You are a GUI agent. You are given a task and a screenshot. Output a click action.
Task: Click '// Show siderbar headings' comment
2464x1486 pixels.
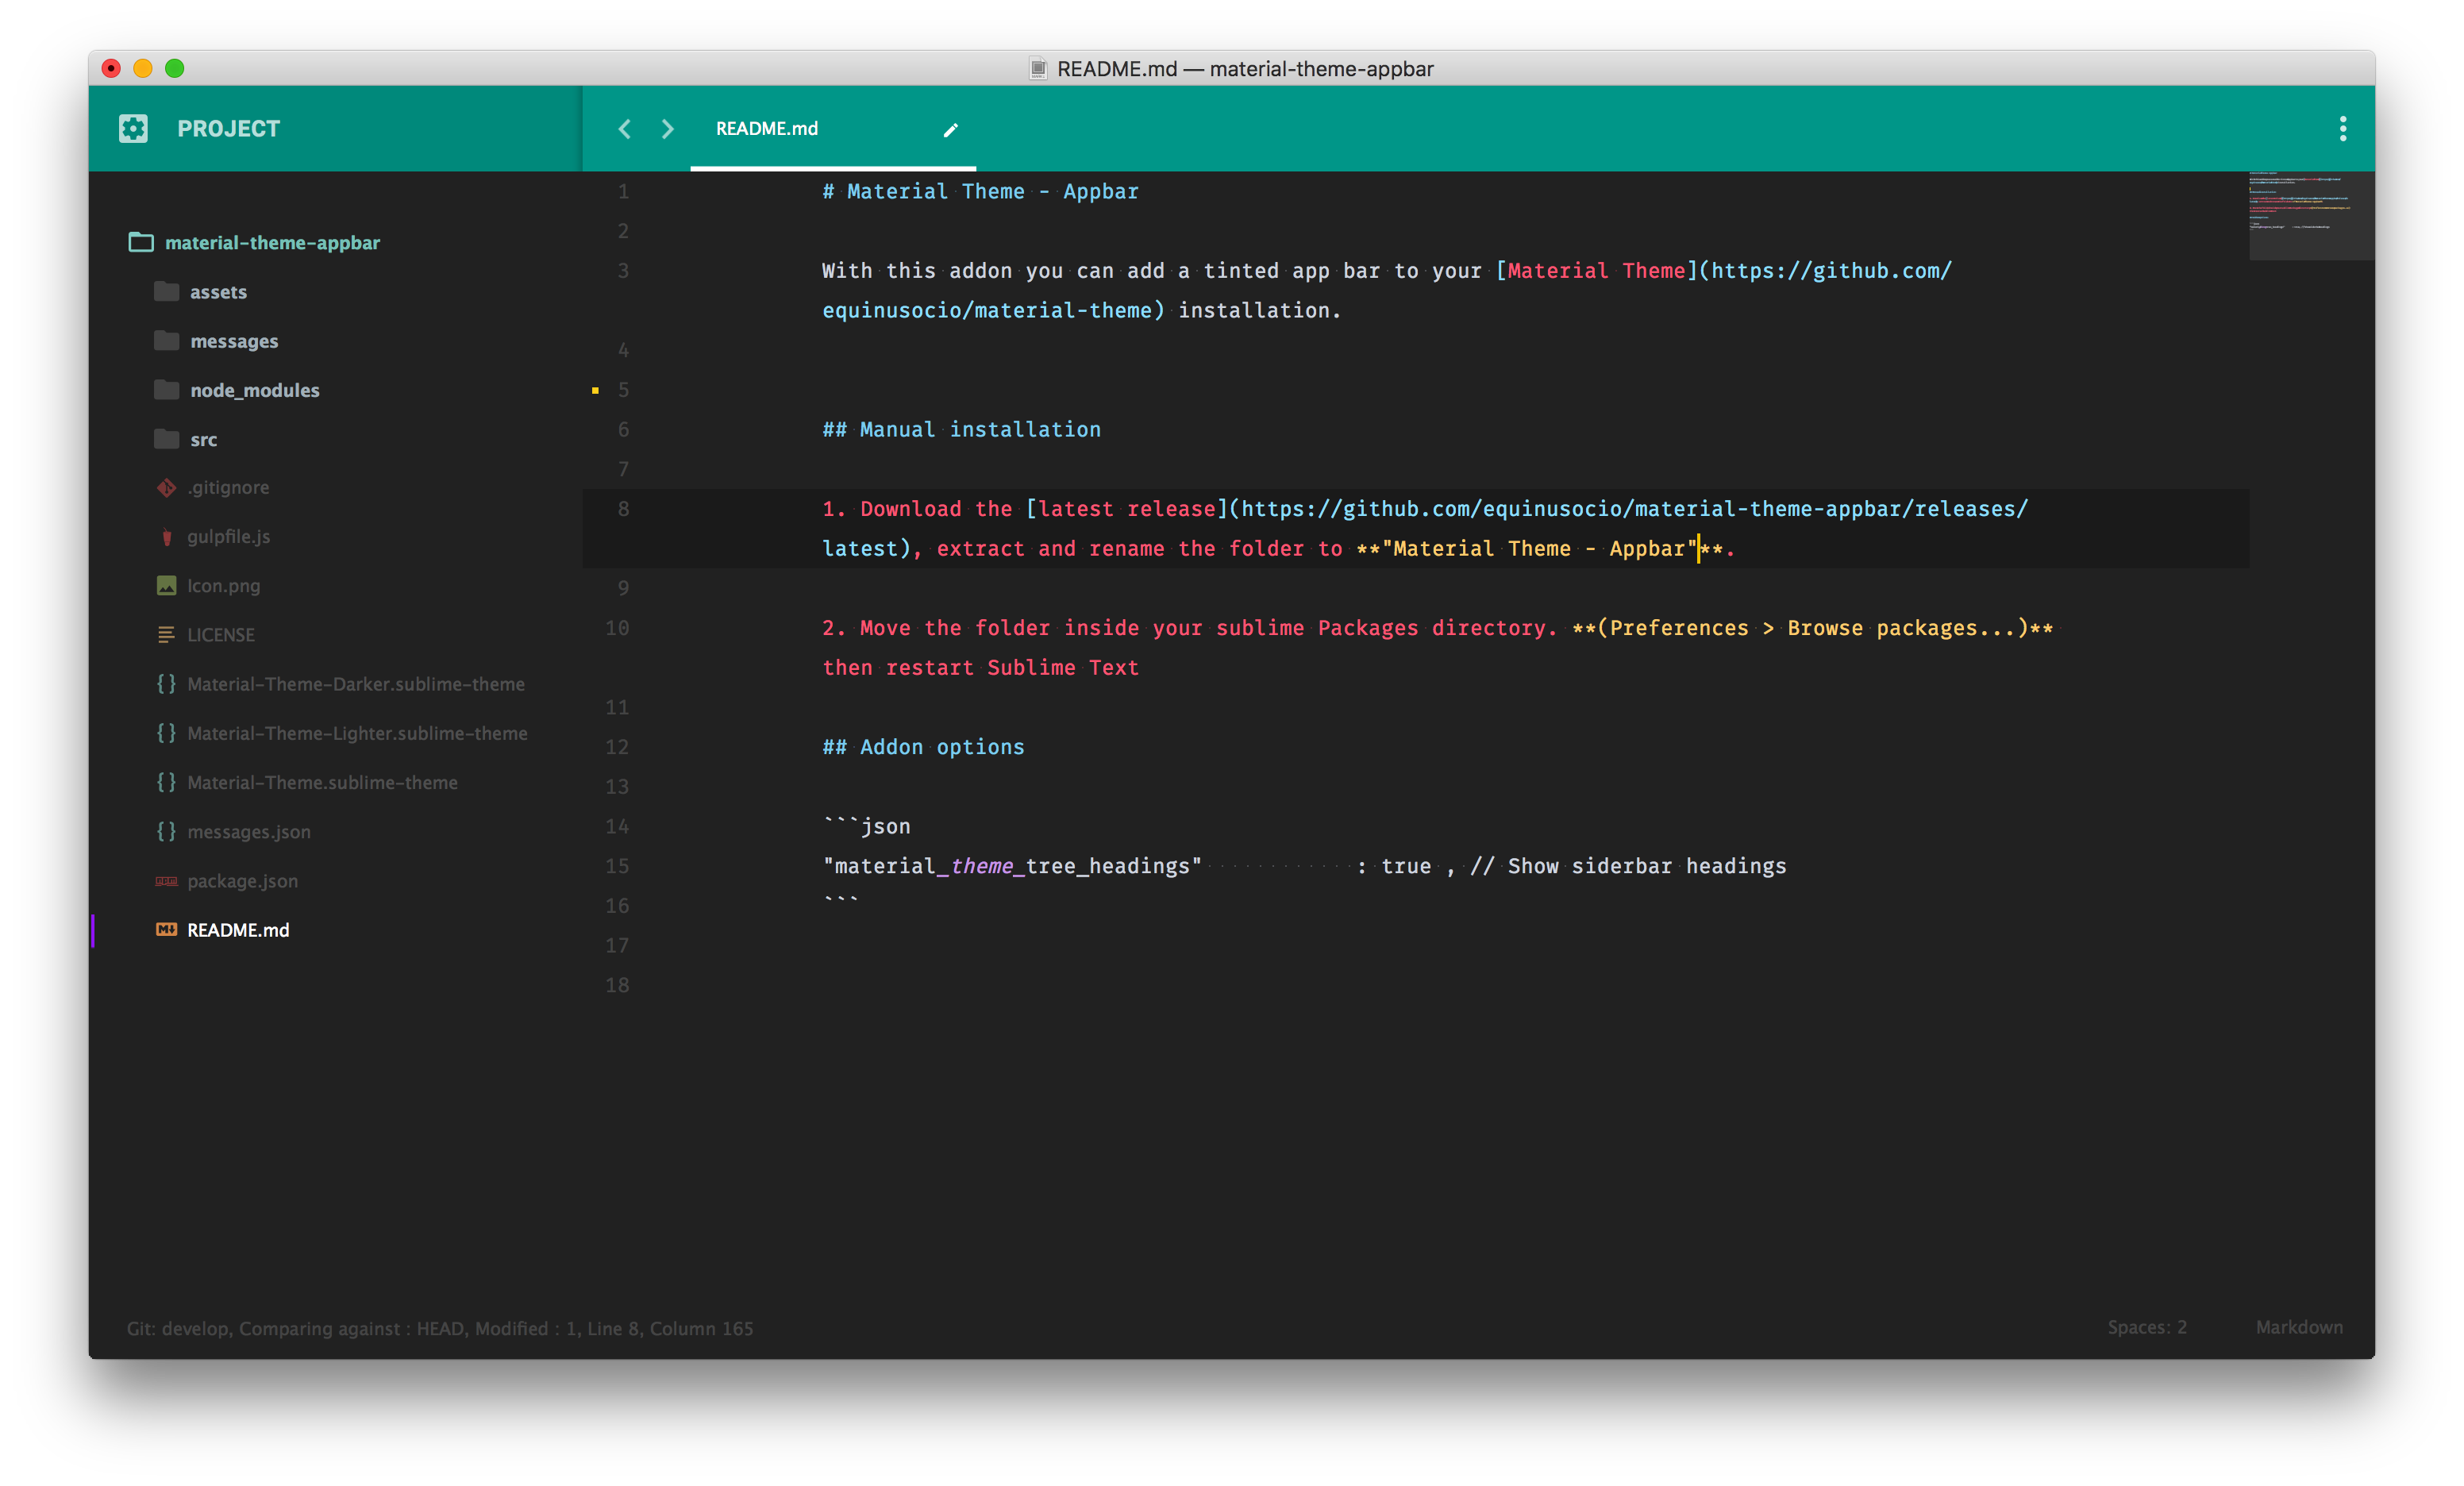pyautogui.click(x=1628, y=865)
